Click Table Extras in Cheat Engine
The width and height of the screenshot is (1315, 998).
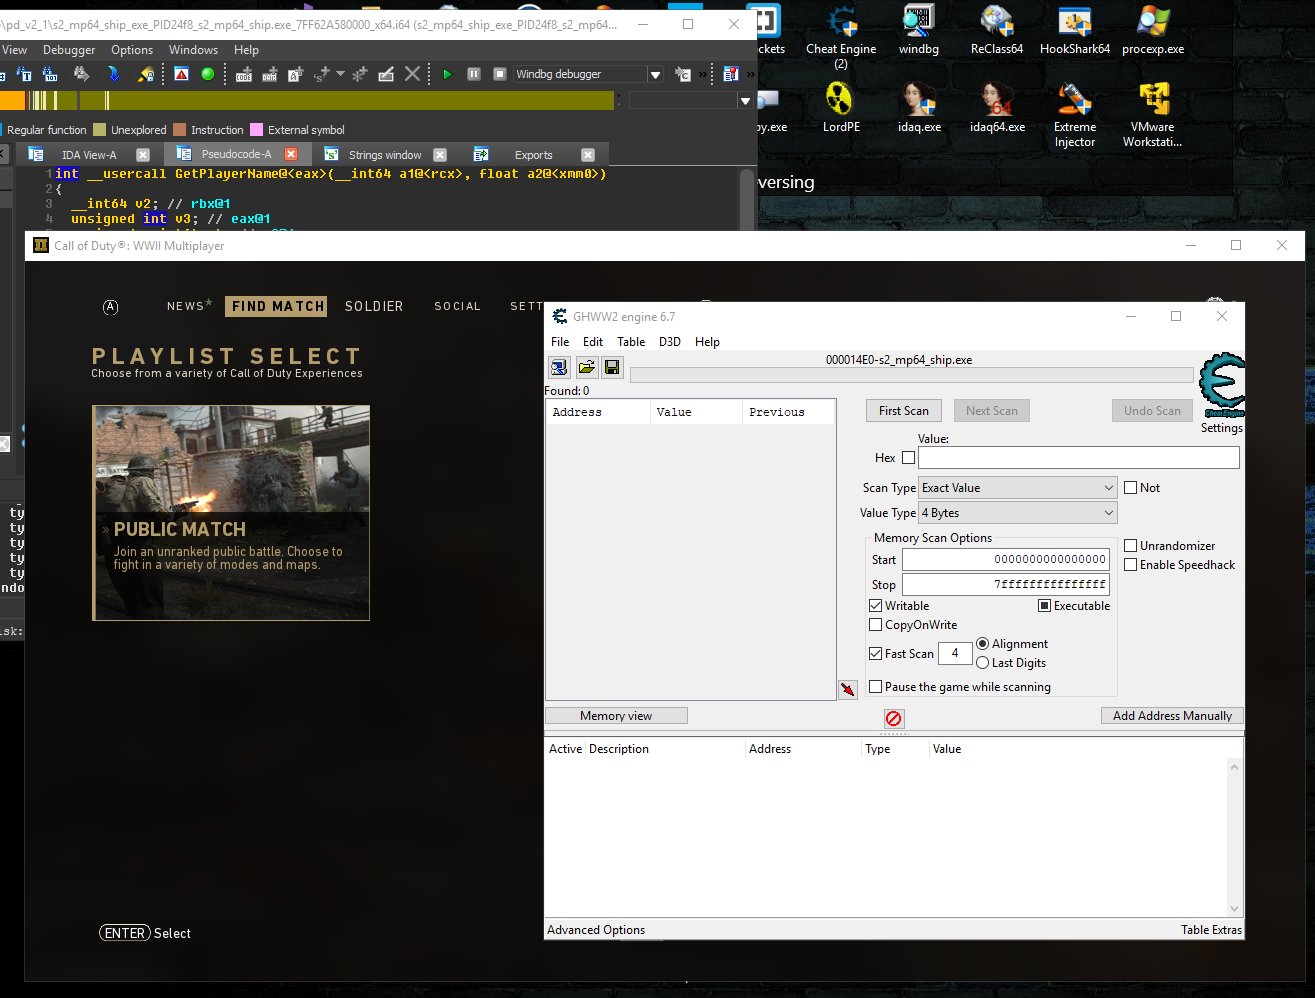tap(1211, 930)
